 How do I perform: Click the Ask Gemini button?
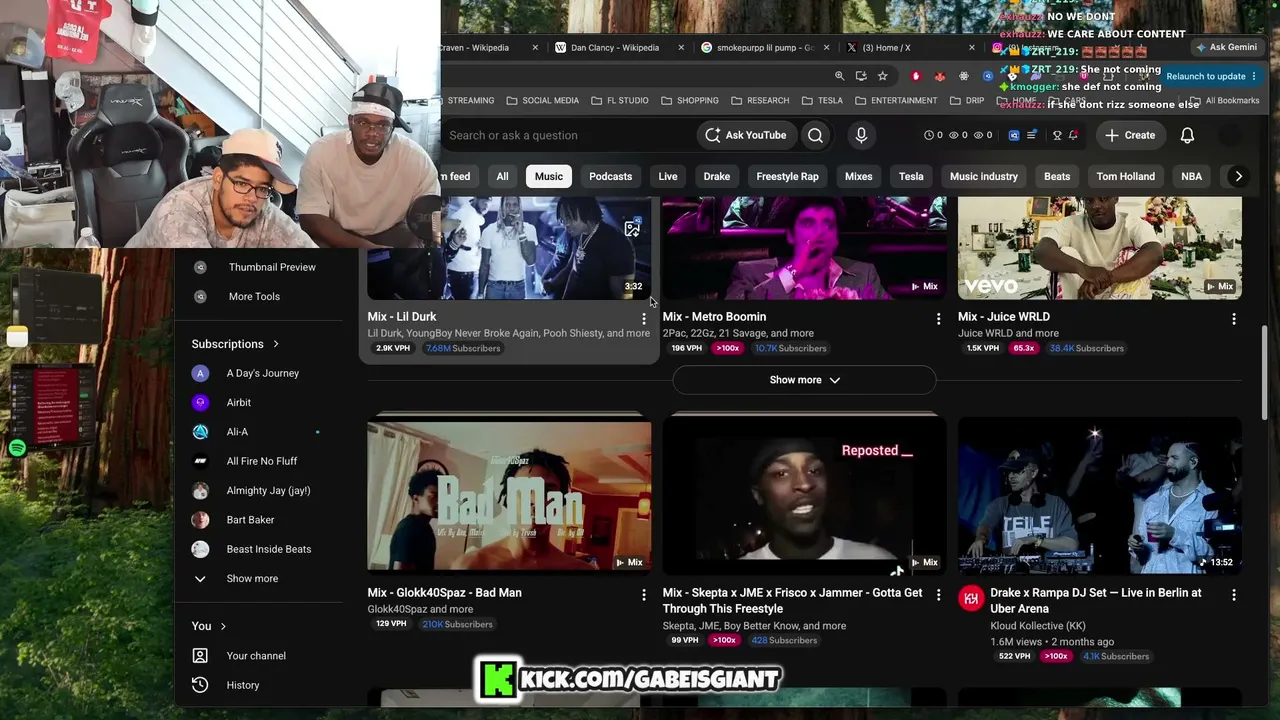pos(1225,47)
